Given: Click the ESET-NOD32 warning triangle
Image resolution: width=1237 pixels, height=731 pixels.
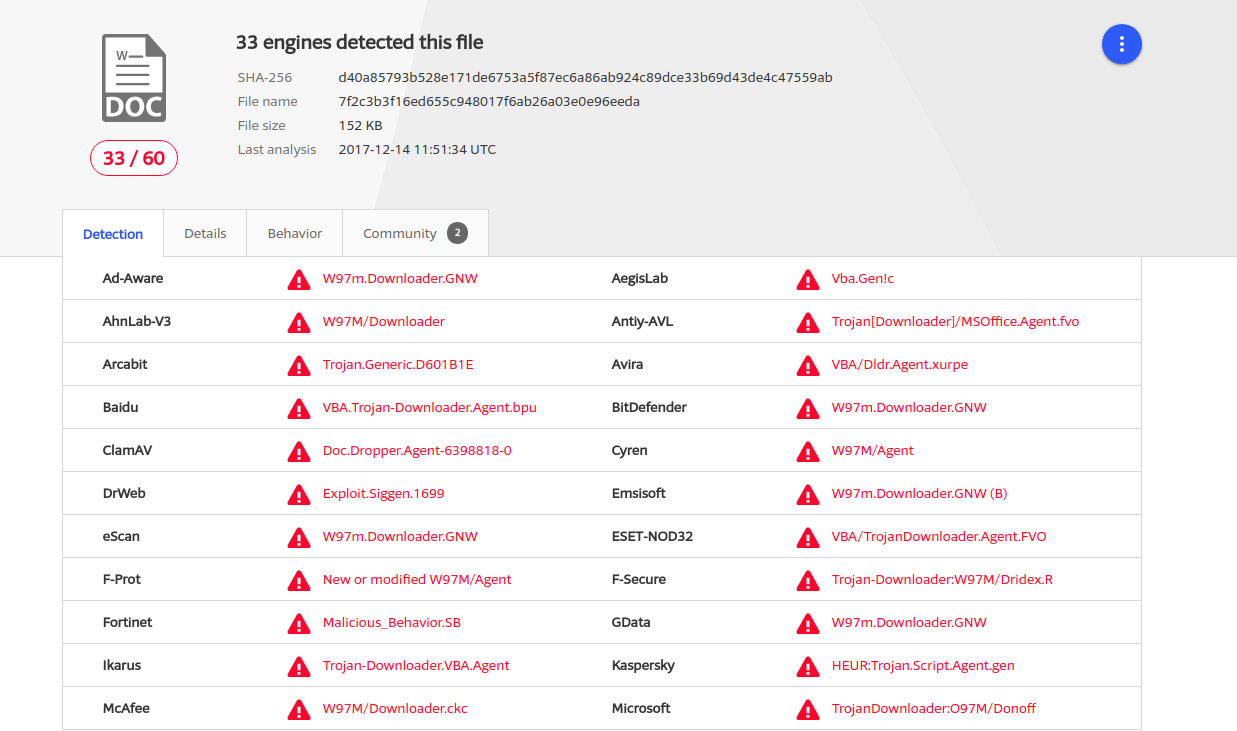Looking at the screenshot, I should (x=808, y=537).
